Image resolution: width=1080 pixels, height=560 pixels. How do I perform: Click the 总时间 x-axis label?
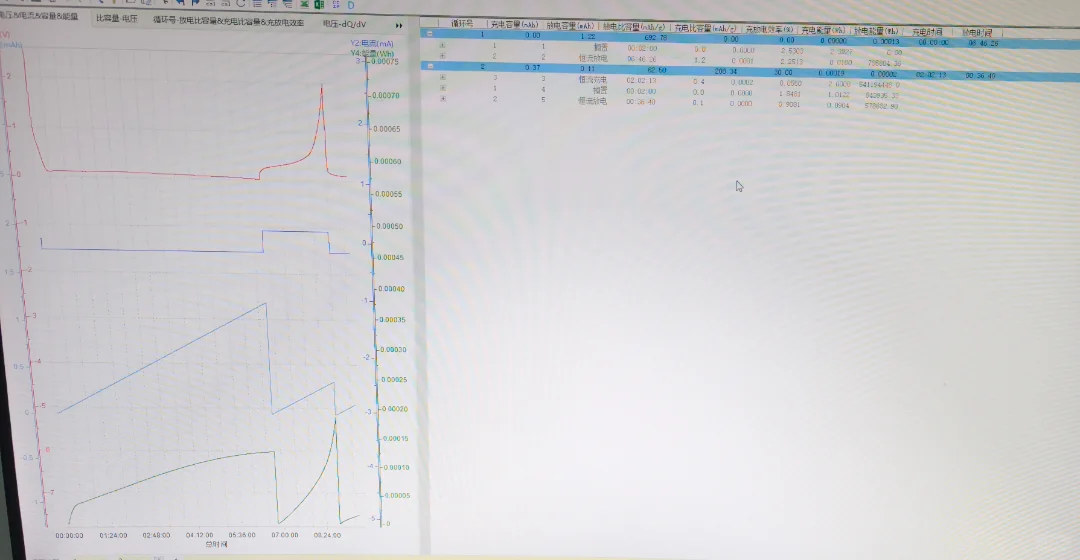pyautogui.click(x=216, y=544)
